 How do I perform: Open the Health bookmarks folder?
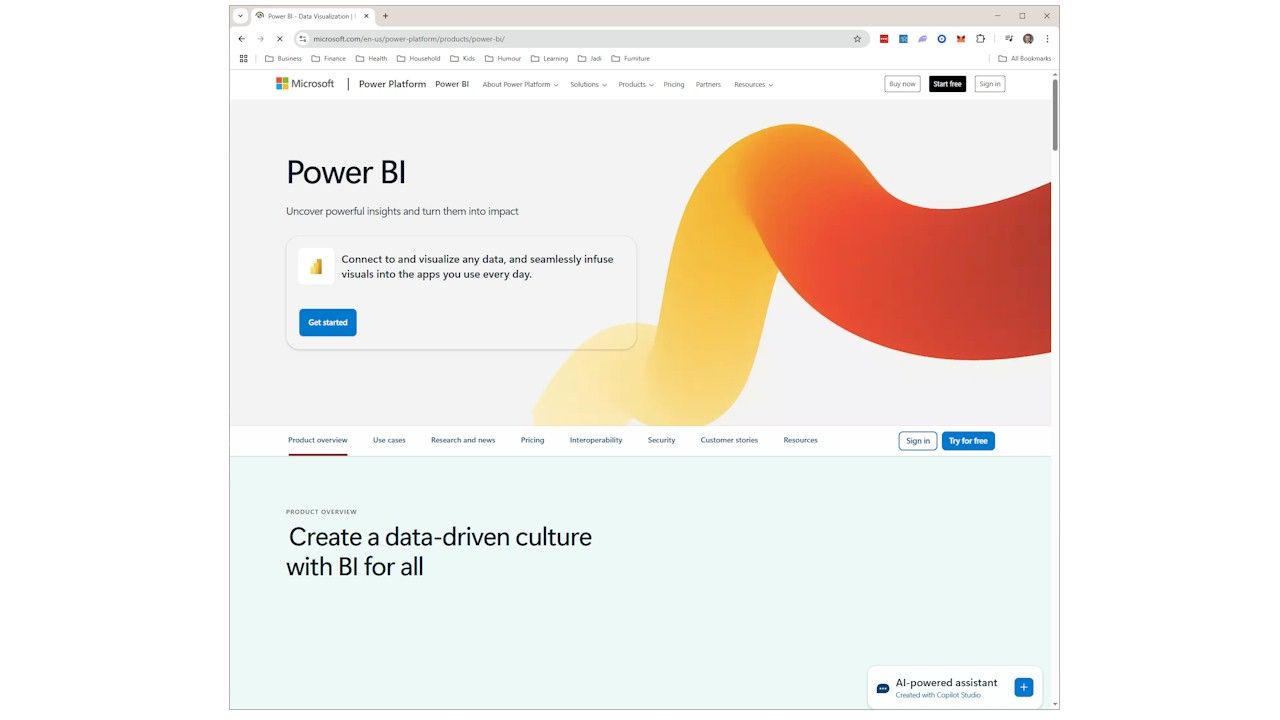tap(372, 59)
